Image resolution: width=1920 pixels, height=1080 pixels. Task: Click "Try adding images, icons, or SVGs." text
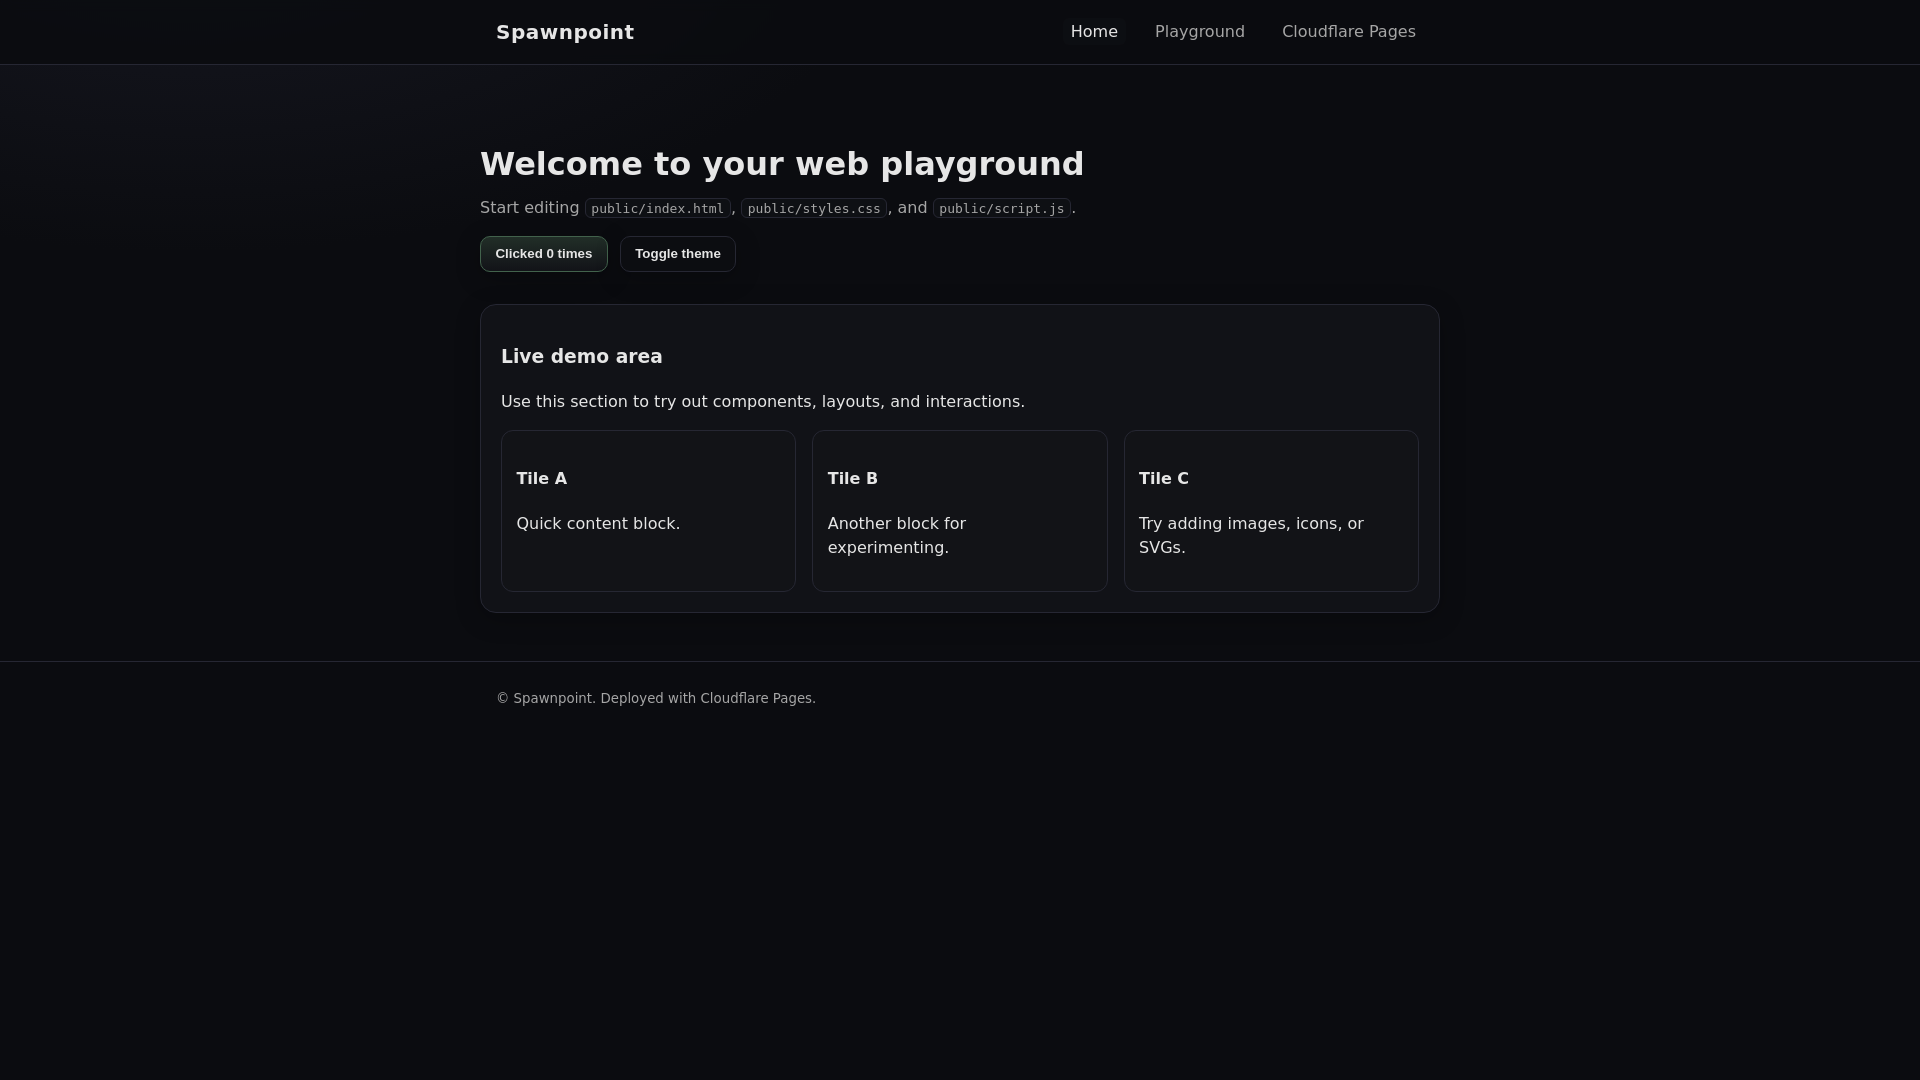coord(1251,536)
